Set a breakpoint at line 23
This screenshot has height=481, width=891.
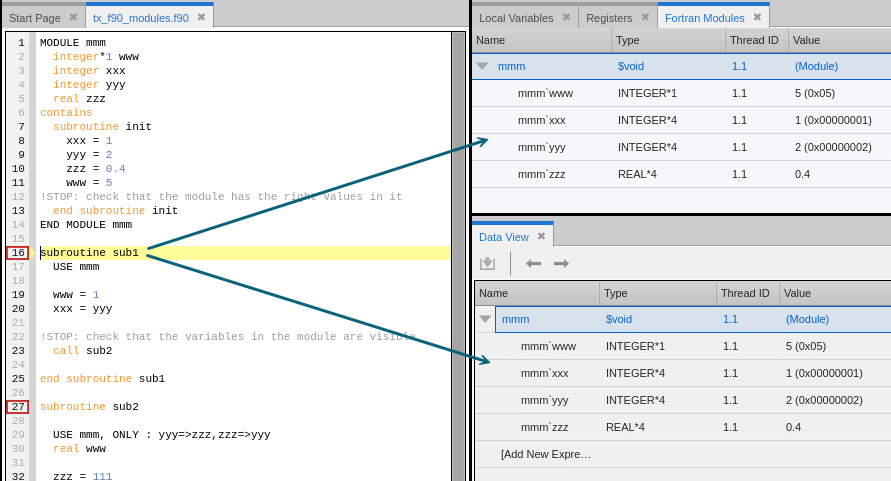(18, 351)
